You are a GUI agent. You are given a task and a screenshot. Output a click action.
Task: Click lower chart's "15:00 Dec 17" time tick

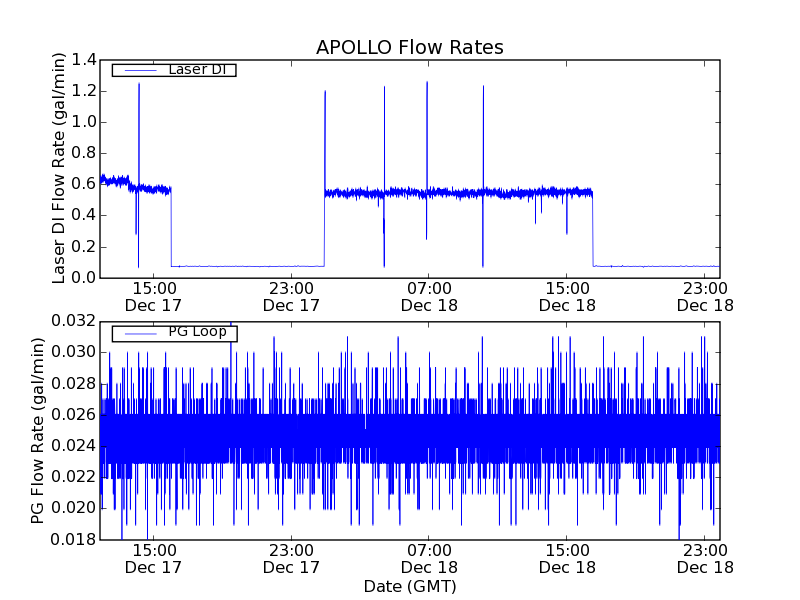click(x=153, y=559)
